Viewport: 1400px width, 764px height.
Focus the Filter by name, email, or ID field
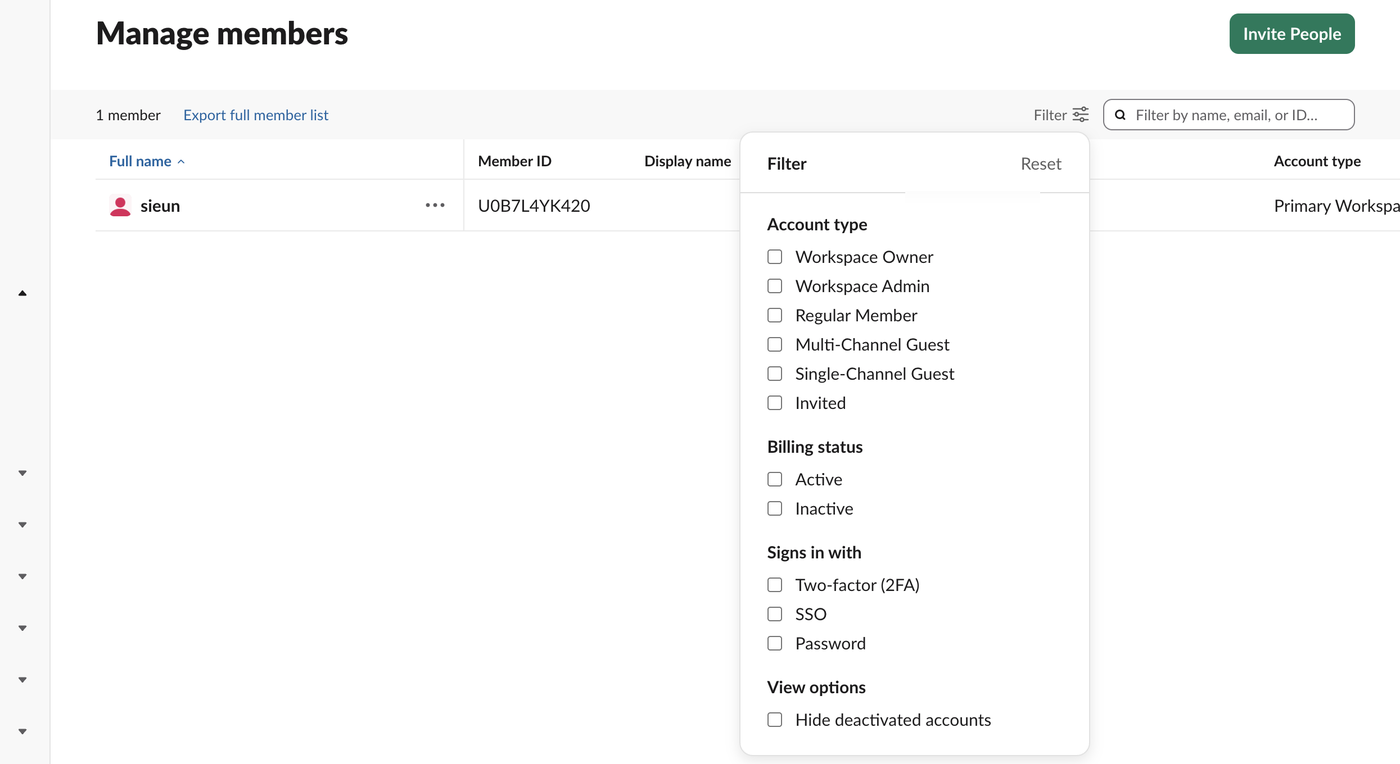pyautogui.click(x=1229, y=115)
